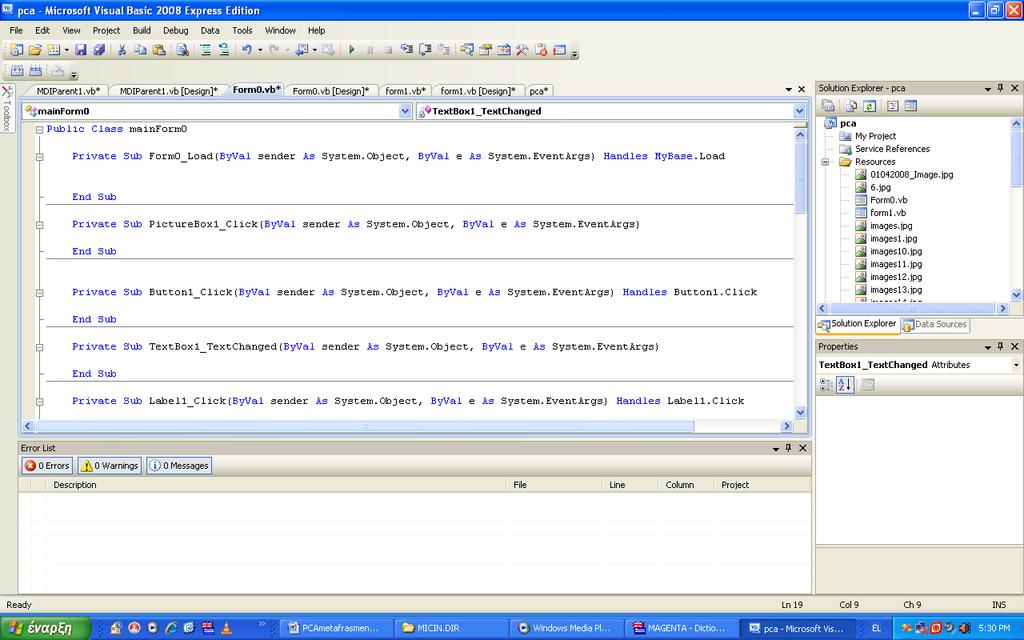
Task: Start debugging with the green play icon
Action: (x=351, y=50)
